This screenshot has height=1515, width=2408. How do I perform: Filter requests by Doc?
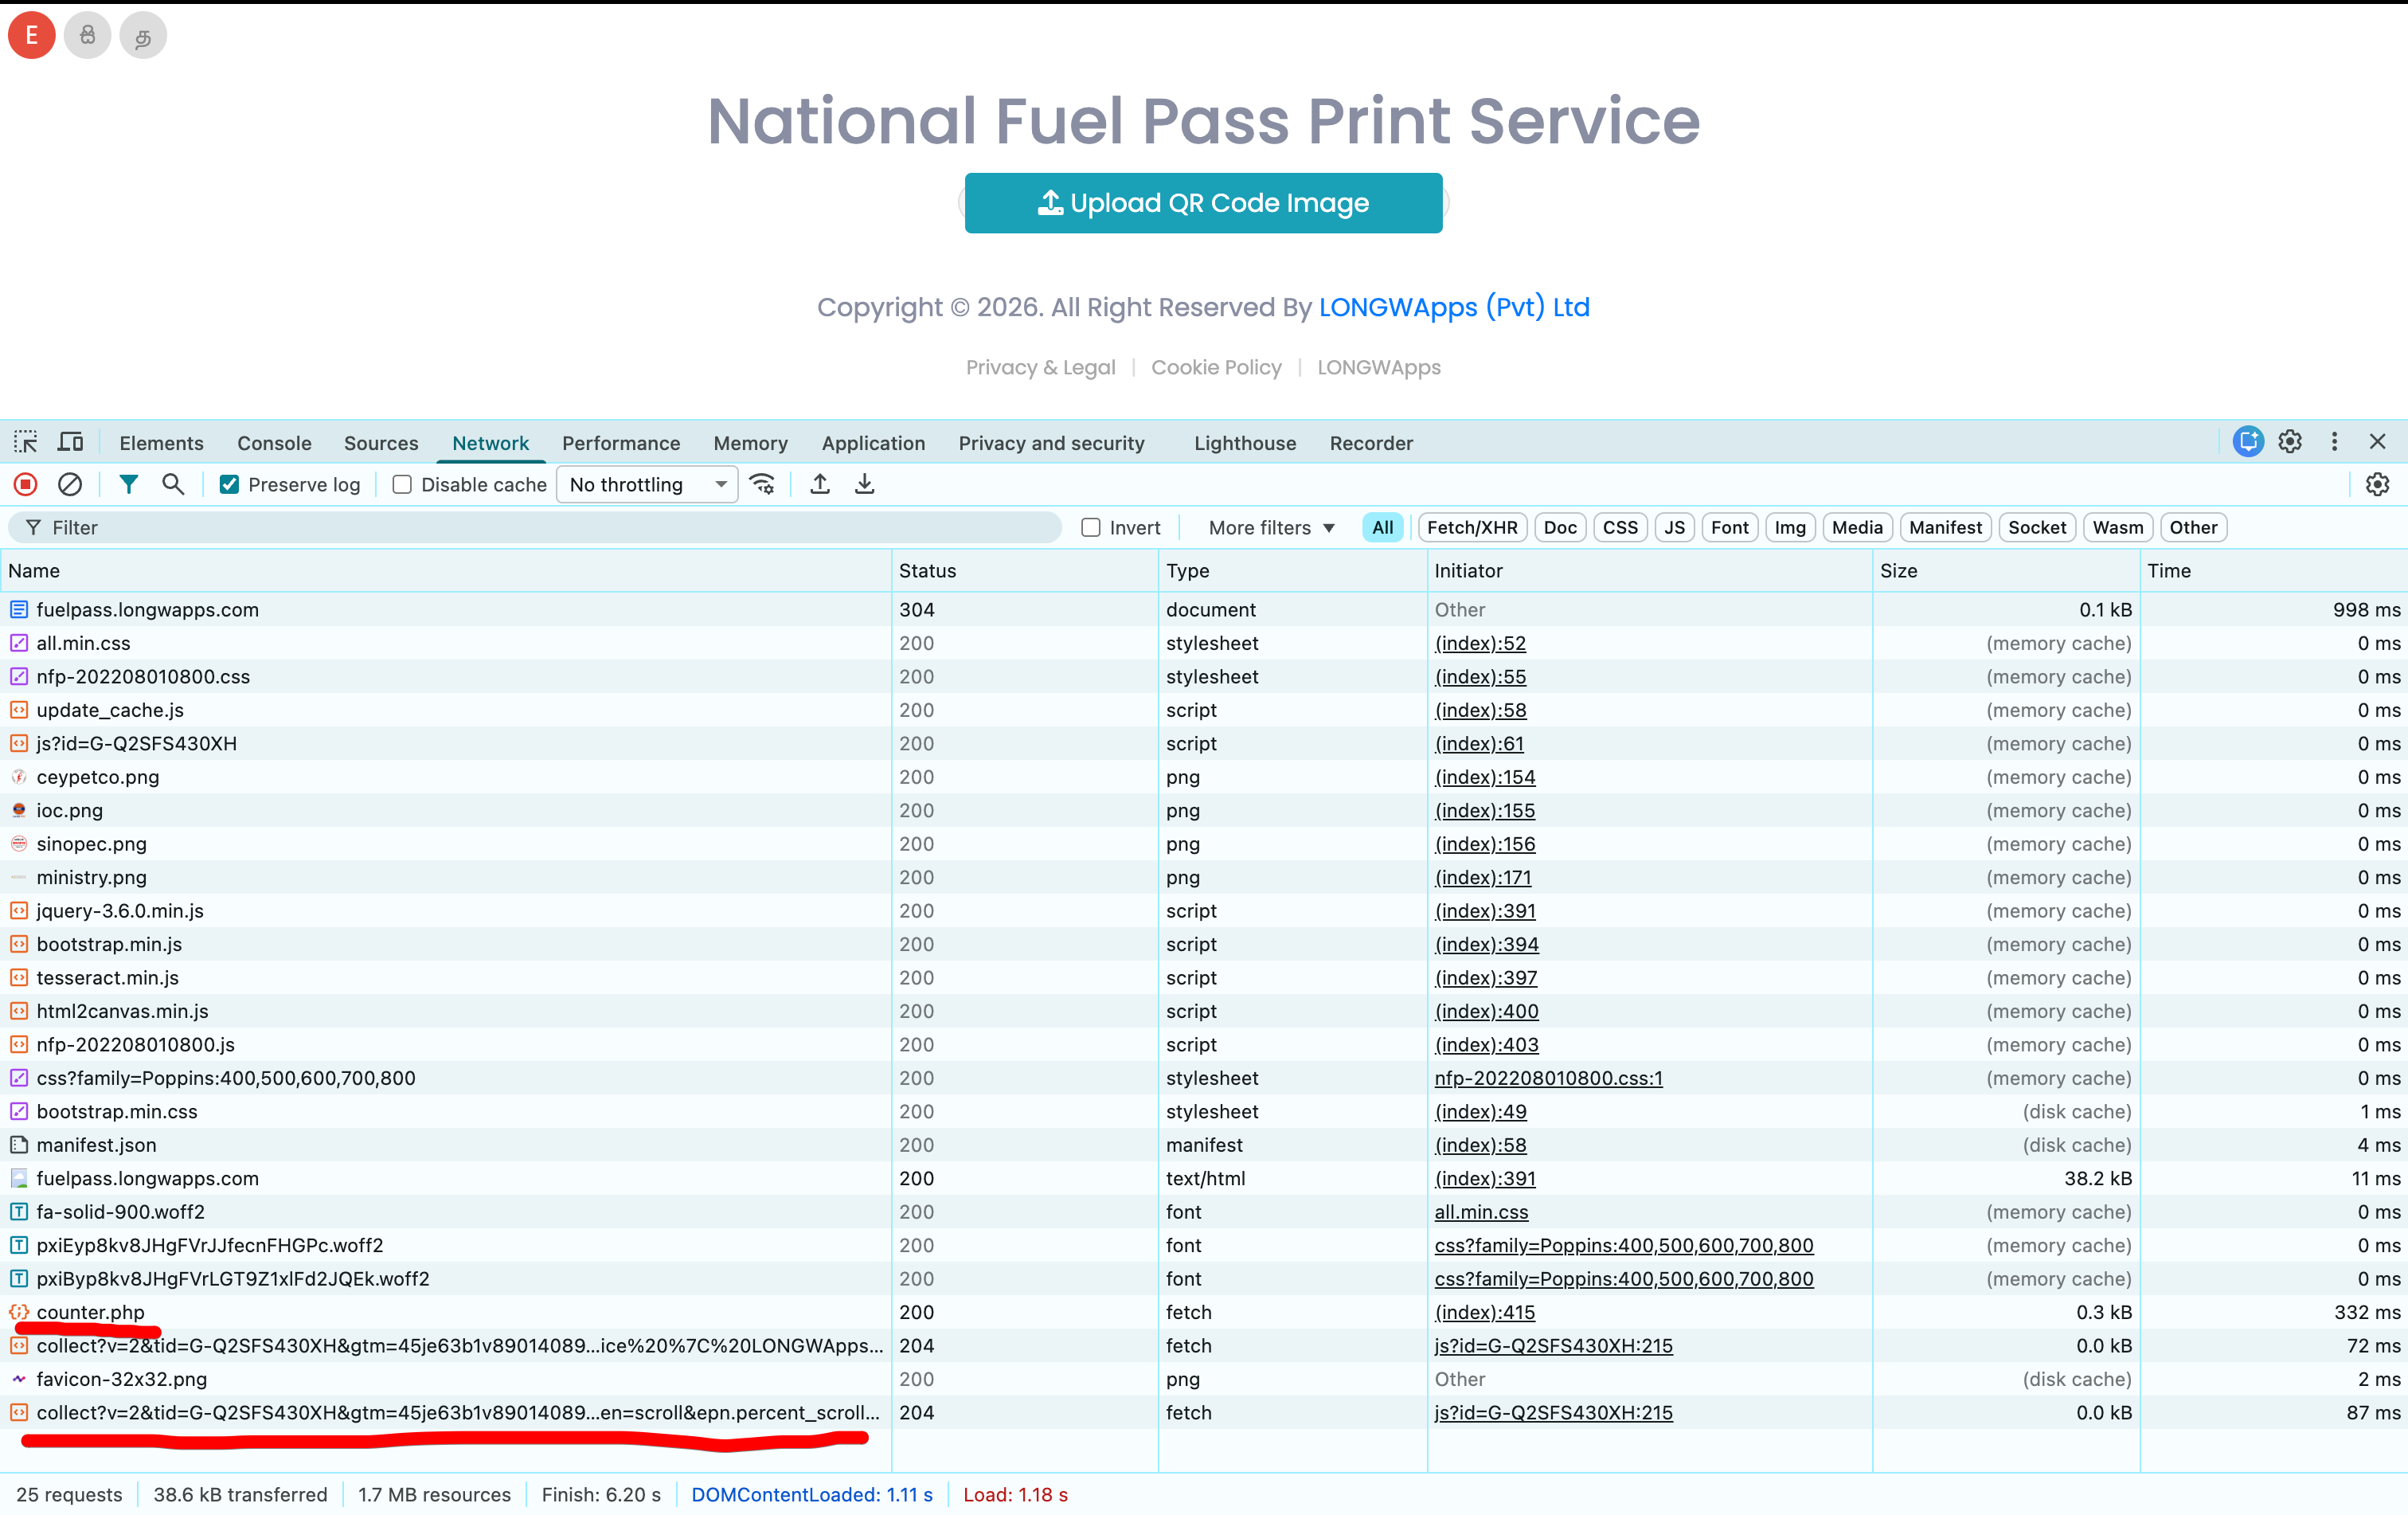tap(1560, 527)
